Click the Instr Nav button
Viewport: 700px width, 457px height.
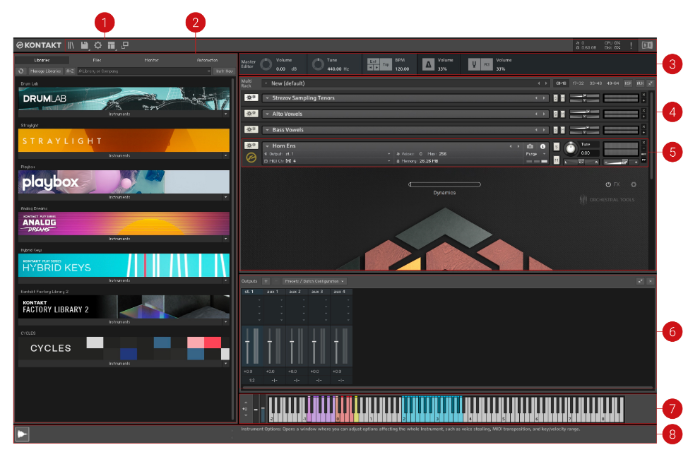coord(224,71)
